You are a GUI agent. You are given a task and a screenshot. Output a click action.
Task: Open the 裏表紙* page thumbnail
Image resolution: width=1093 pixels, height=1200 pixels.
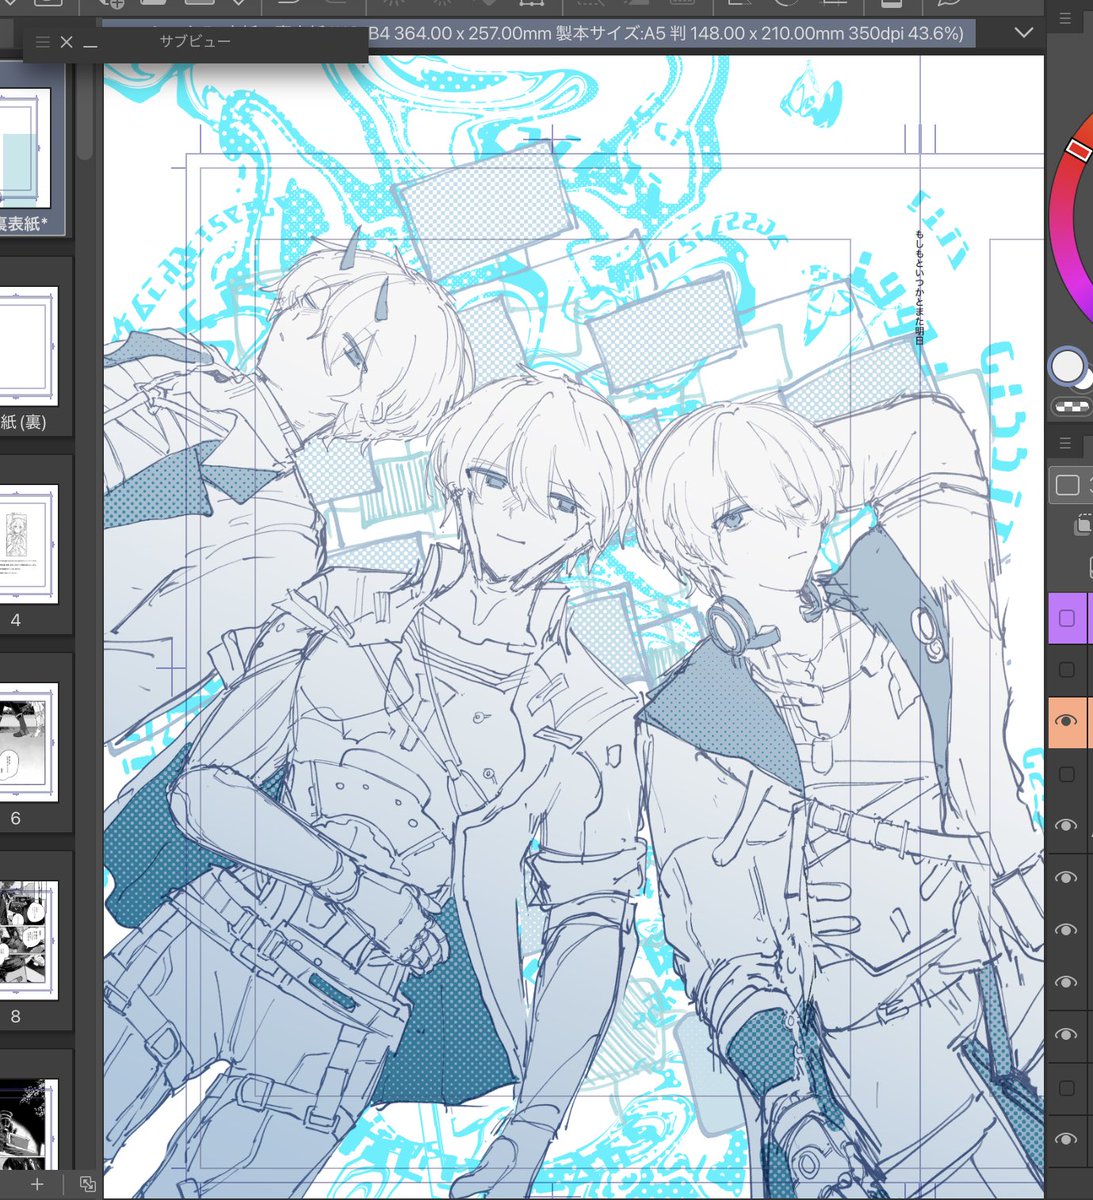pyautogui.click(x=24, y=146)
